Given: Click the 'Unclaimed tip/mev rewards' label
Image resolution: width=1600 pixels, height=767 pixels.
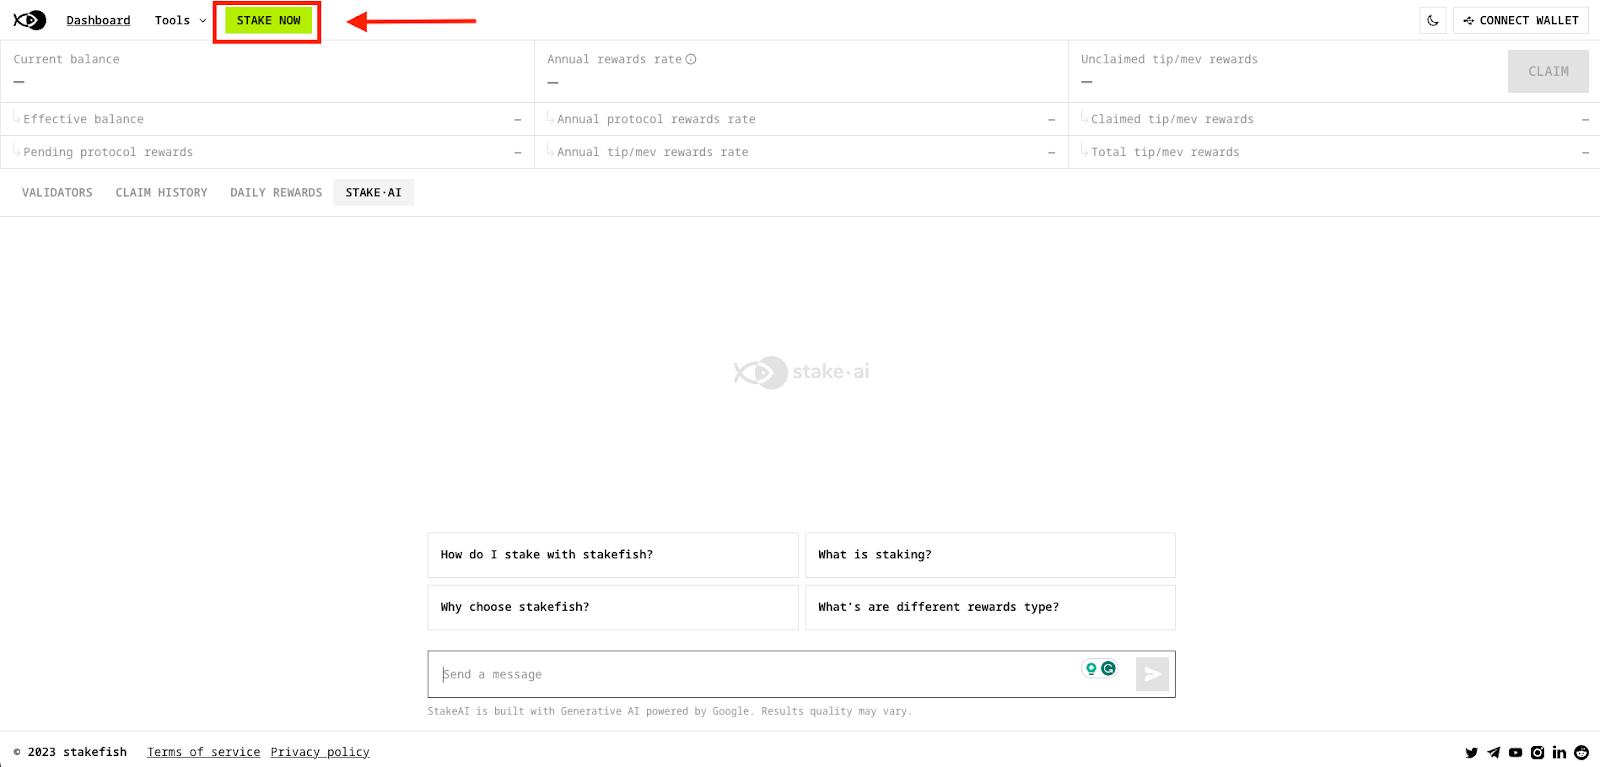Looking at the screenshot, I should pos(1169,59).
